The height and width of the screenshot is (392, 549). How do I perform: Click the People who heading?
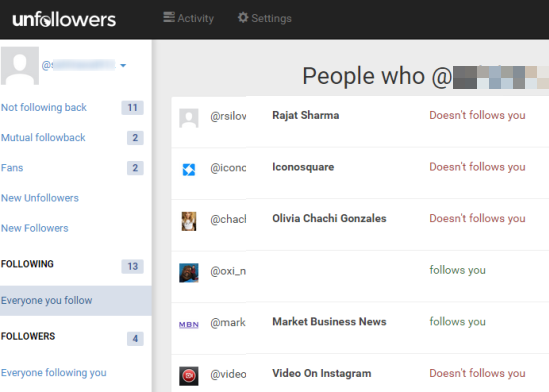point(363,76)
